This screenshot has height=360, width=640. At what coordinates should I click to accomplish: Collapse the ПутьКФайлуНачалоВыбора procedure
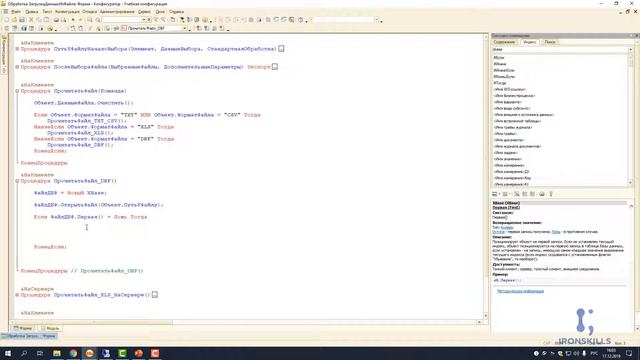coord(17,49)
